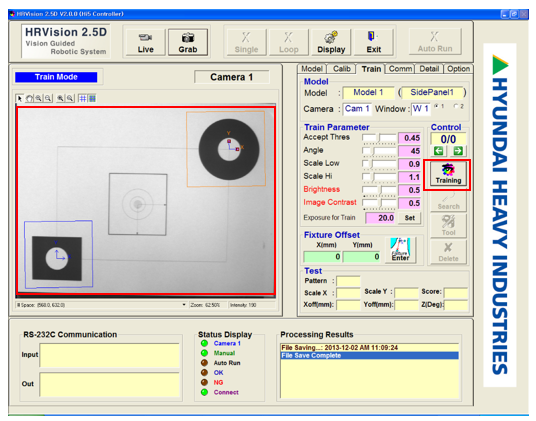Open the Tool button

click(x=448, y=226)
